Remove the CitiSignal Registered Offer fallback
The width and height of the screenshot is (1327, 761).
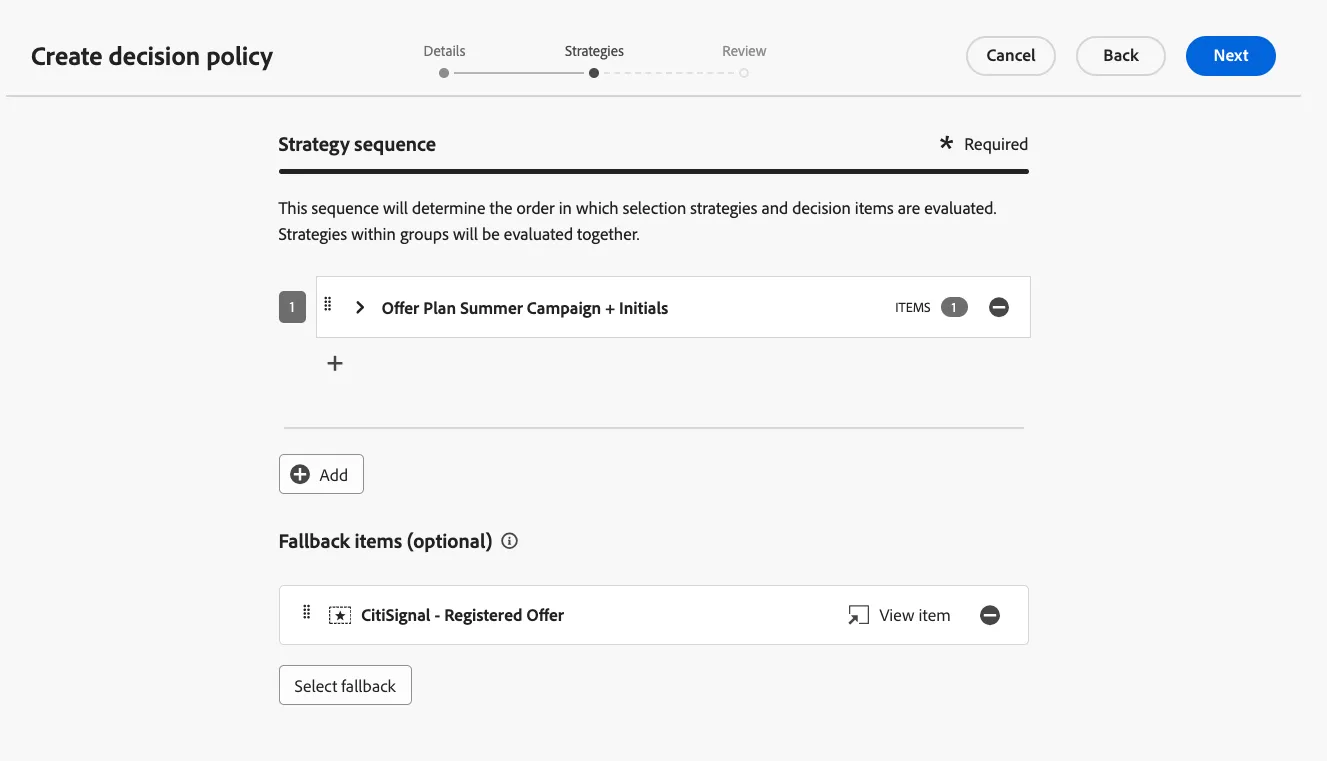click(x=990, y=615)
